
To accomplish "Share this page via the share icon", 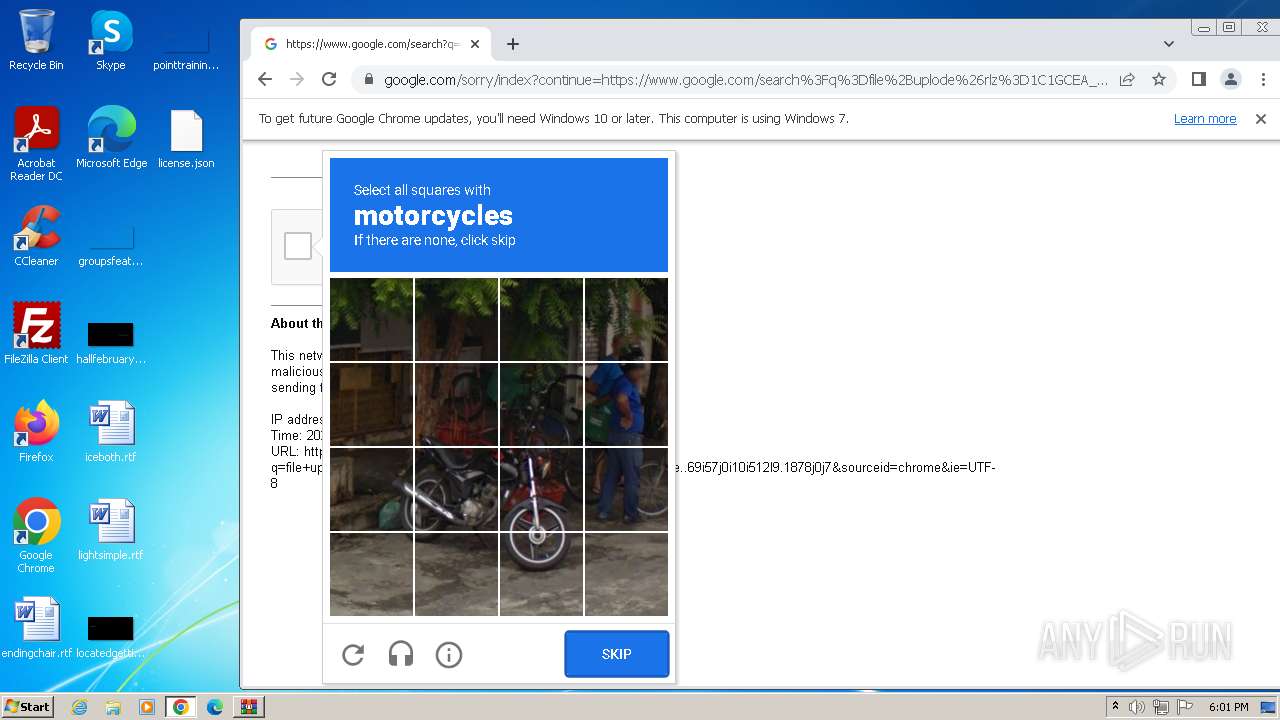I will pos(1127,79).
